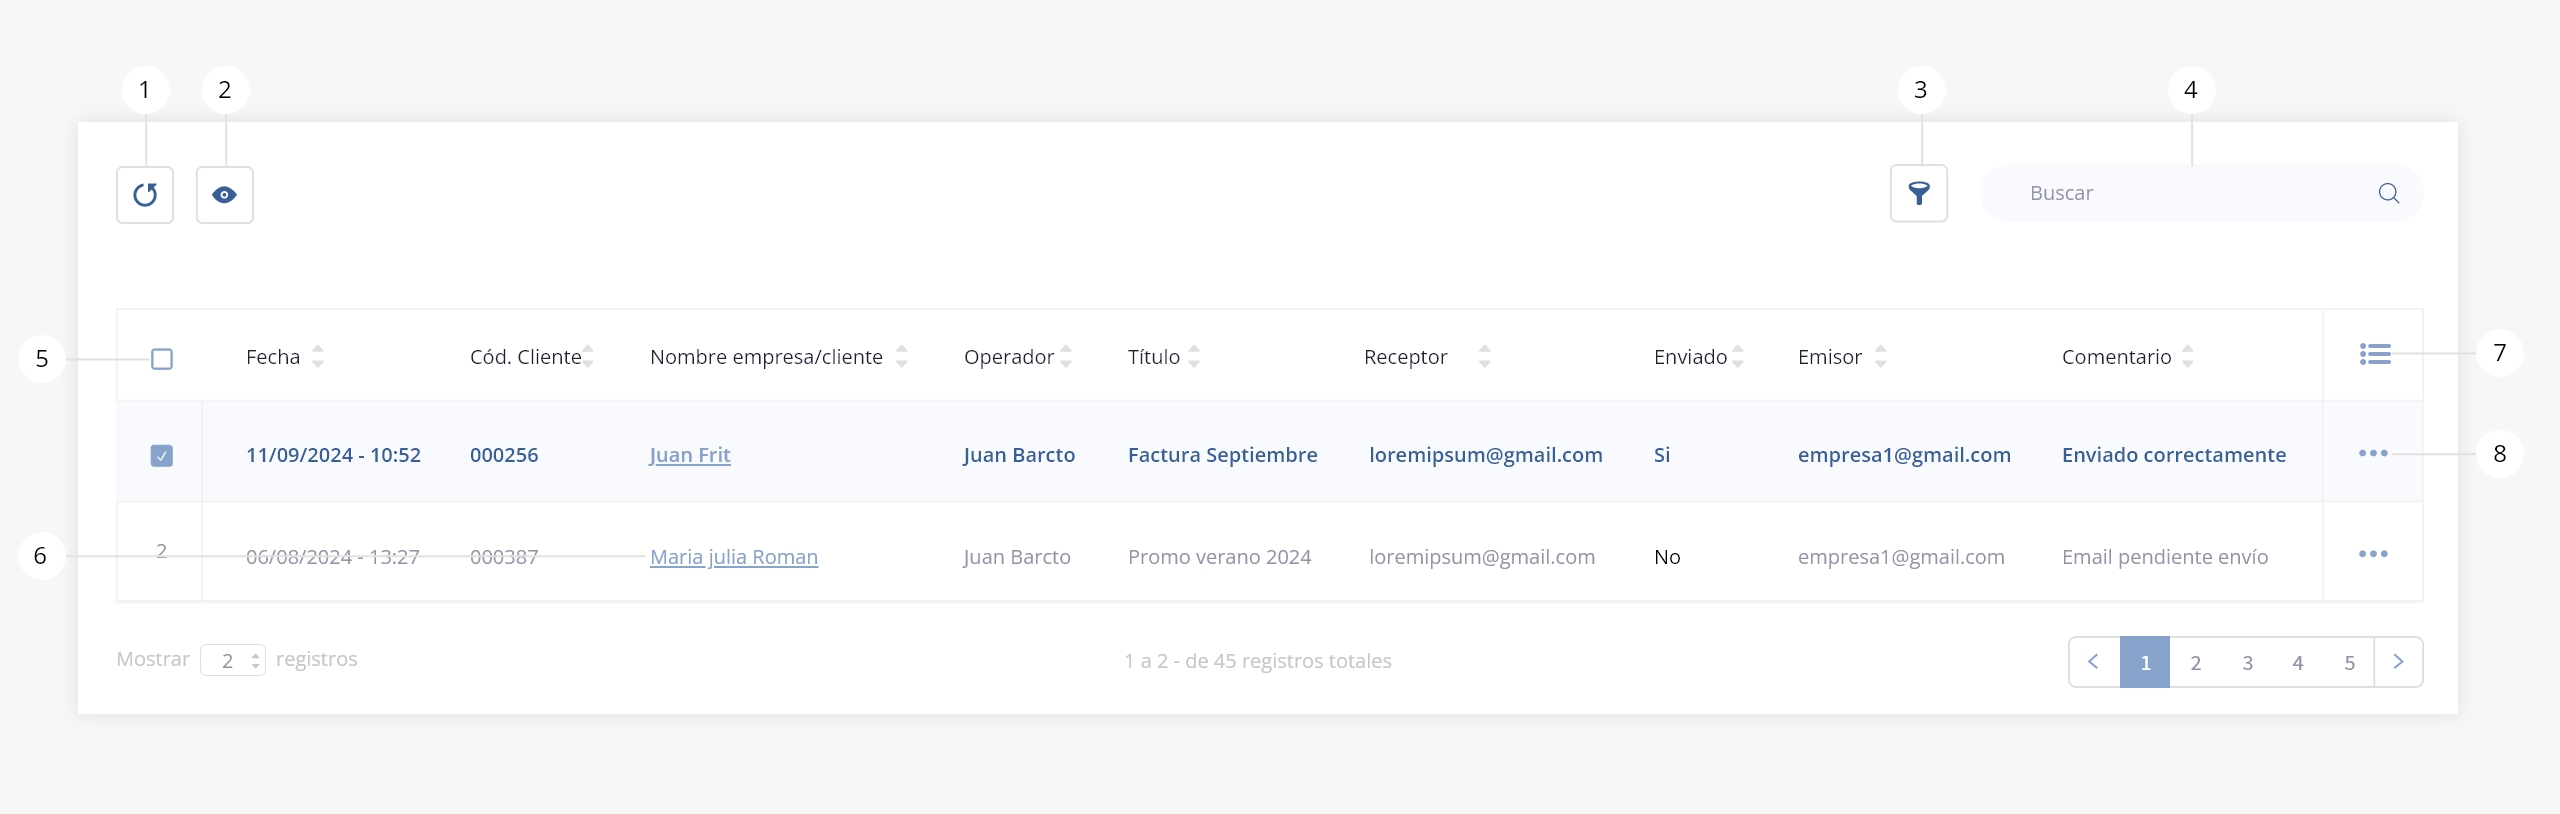
Task: Uncheck the Juan Frit row checkbox
Action: tap(162, 456)
